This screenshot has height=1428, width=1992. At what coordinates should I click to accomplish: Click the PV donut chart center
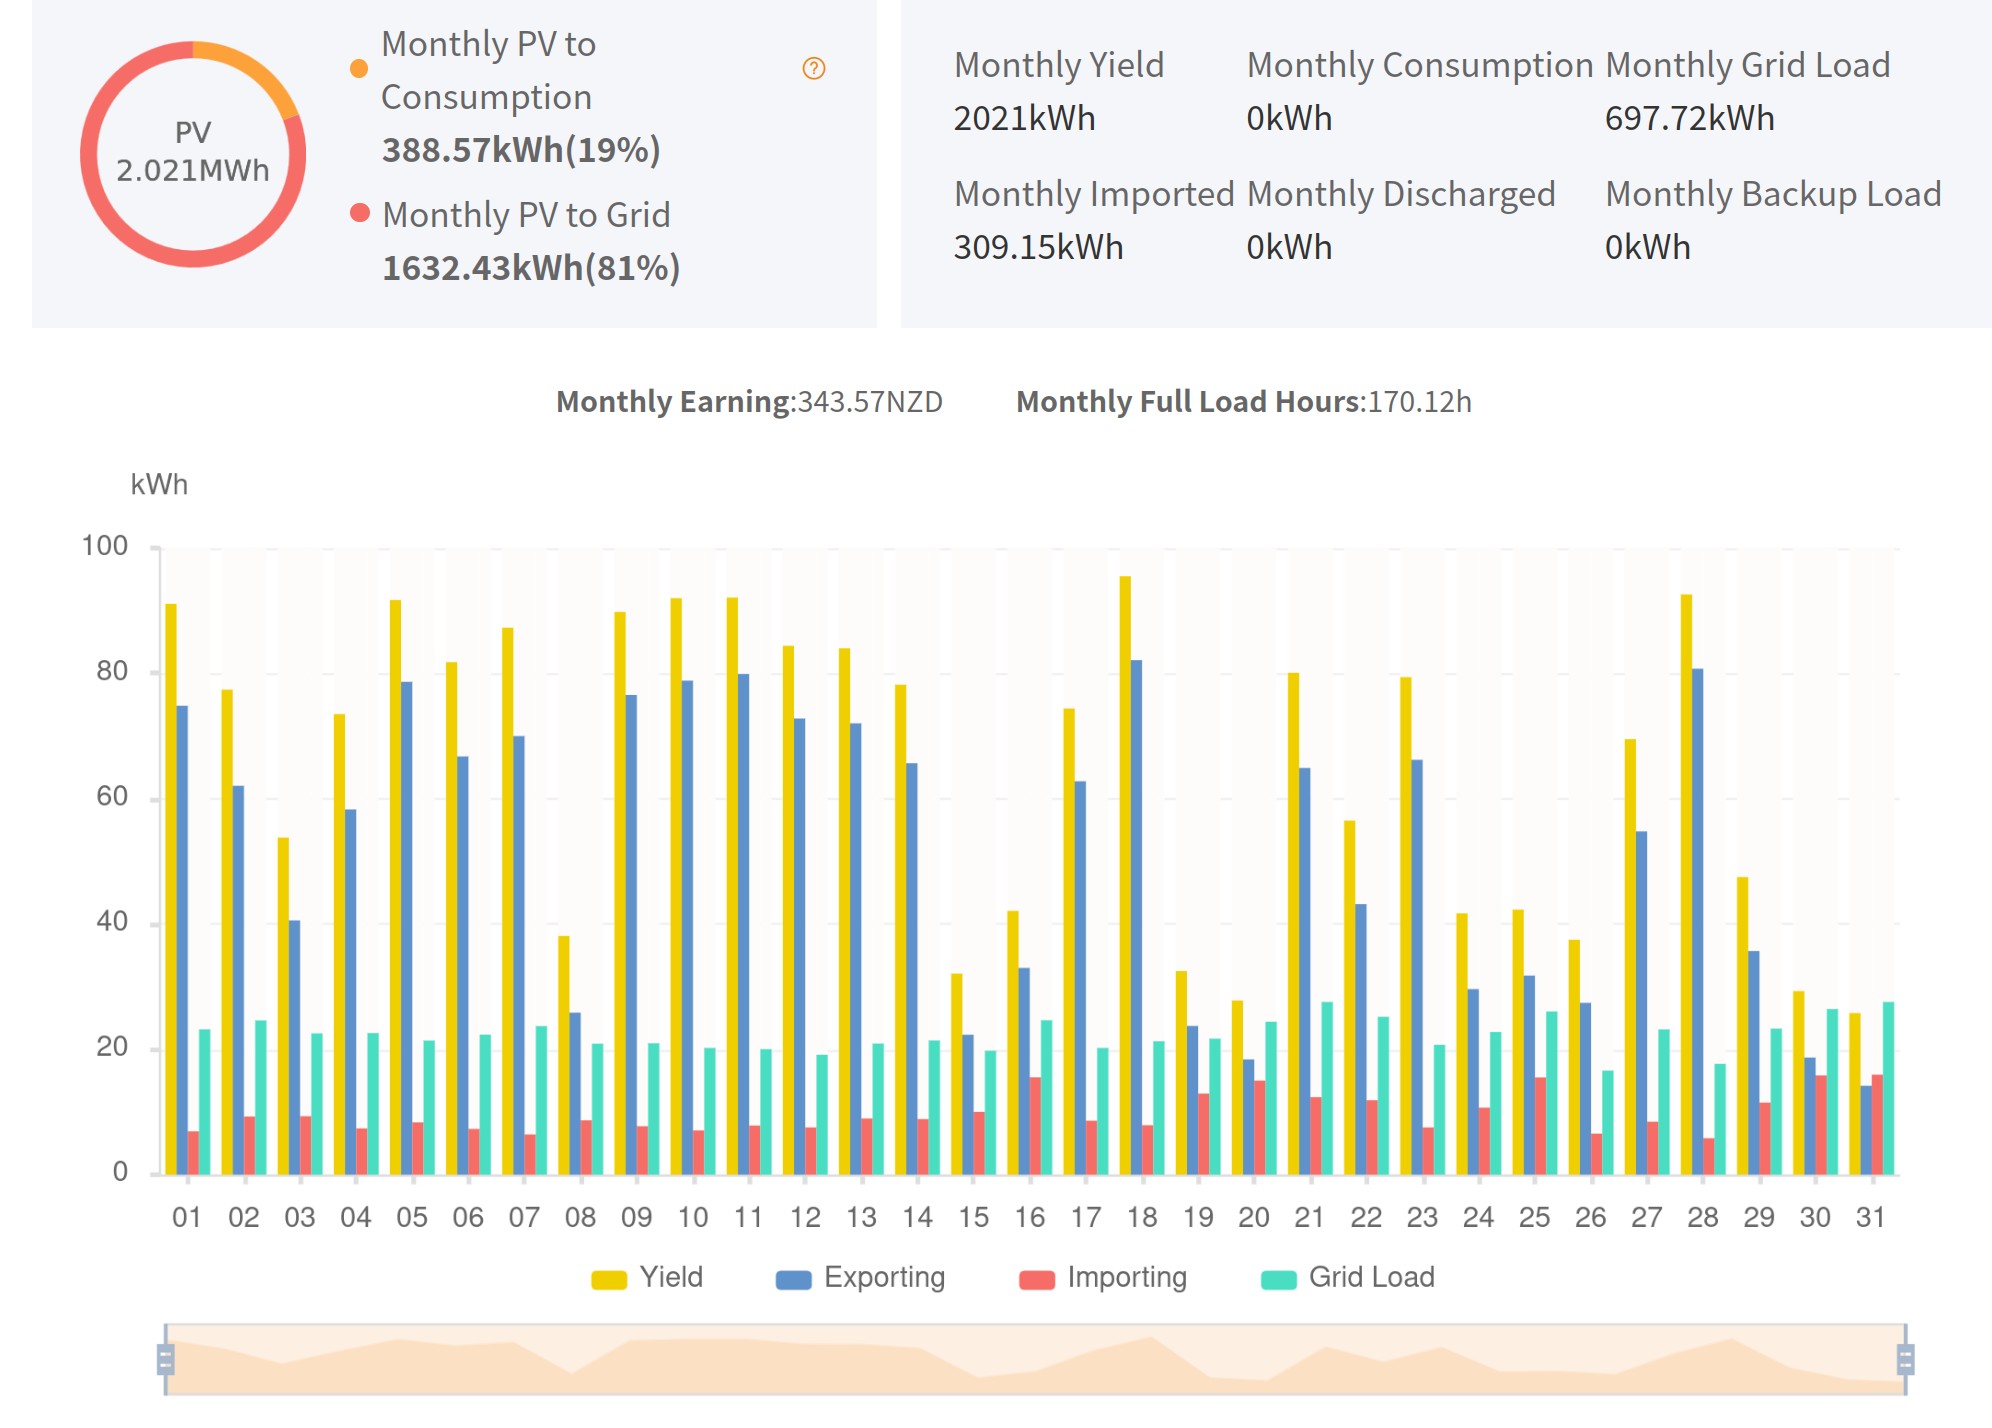[x=193, y=153]
